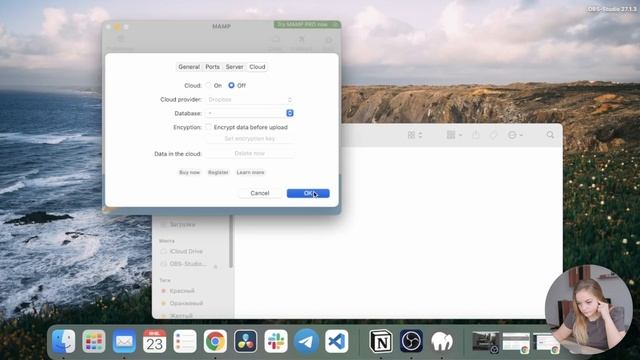Switch to the Ports tab

[x=212, y=67]
